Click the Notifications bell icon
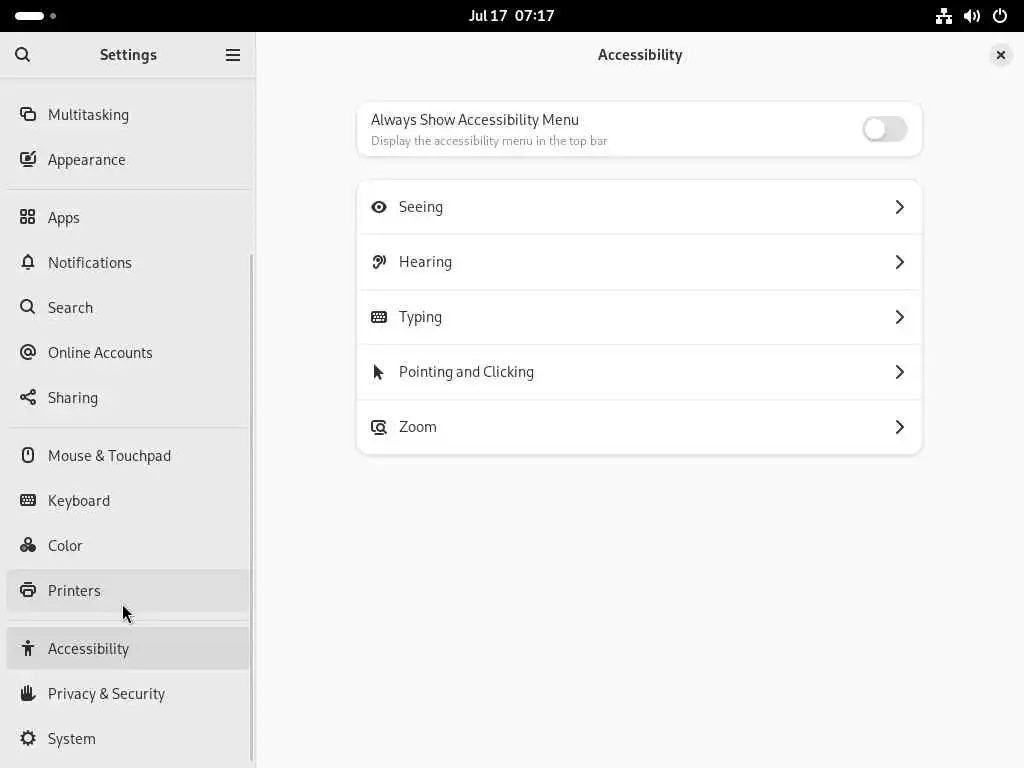Viewport: 1024px width, 768px height. click(x=27, y=262)
